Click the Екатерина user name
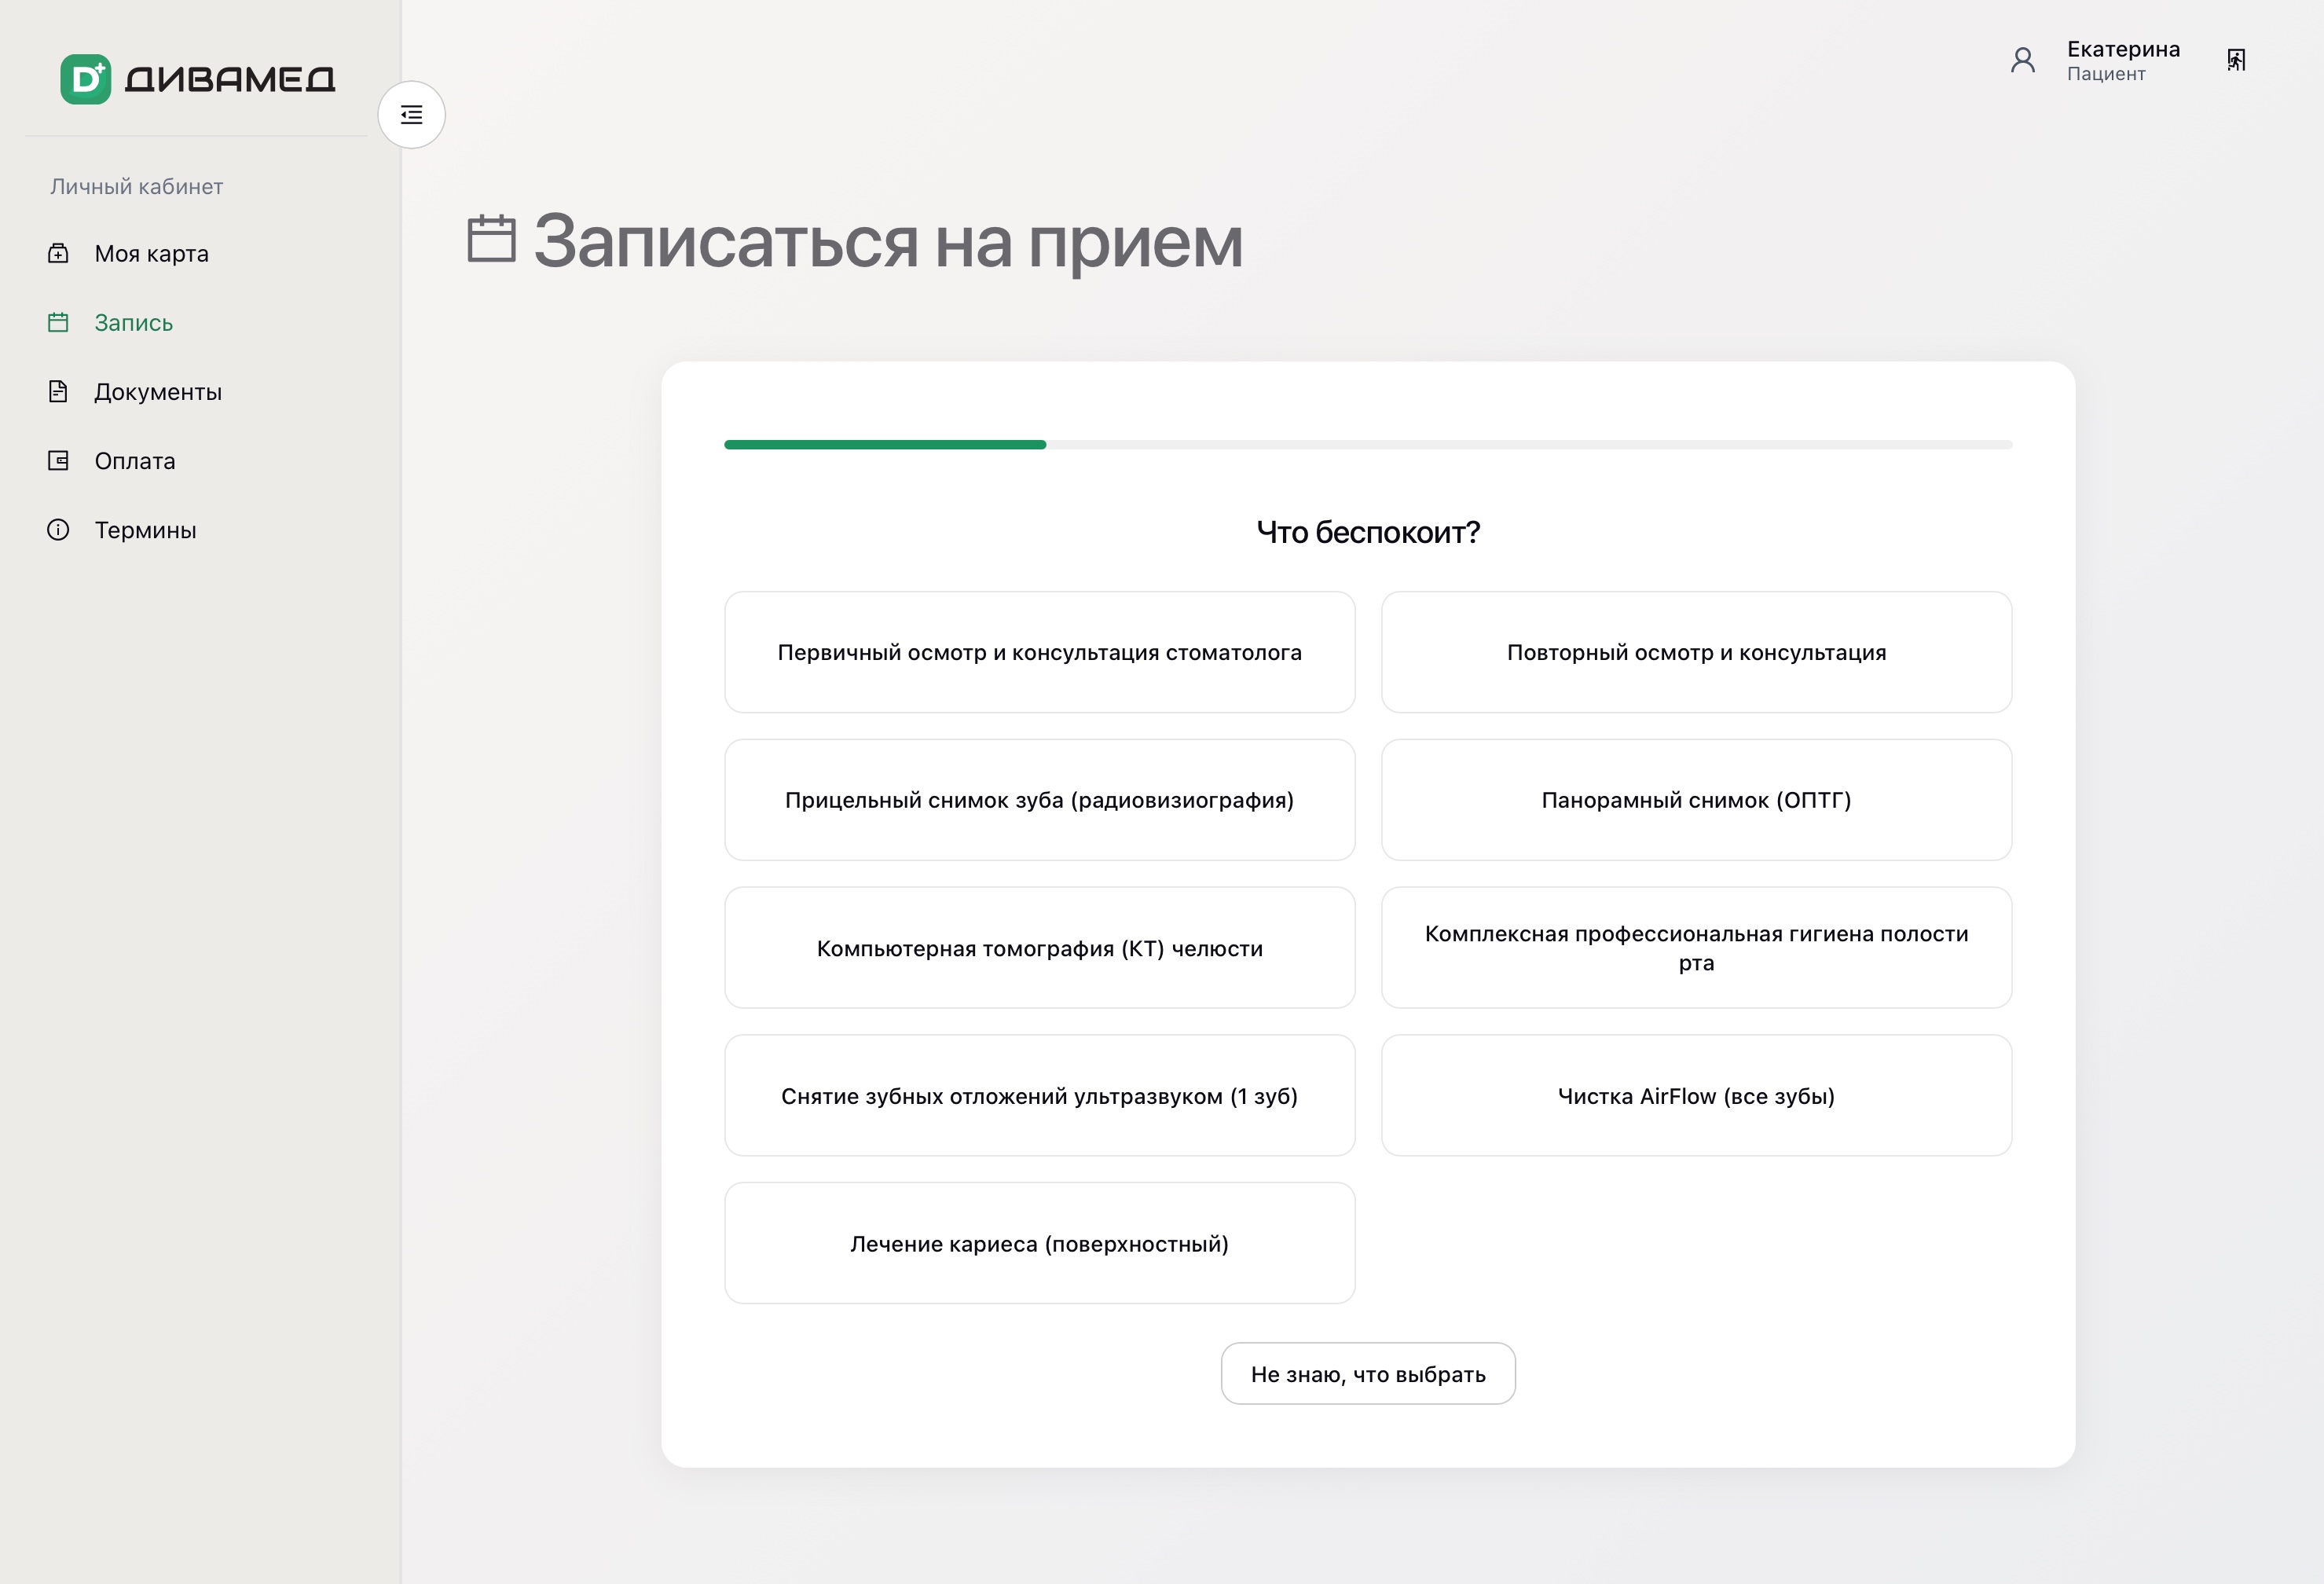Screen dimensions: 2324x1584 point(2123,49)
